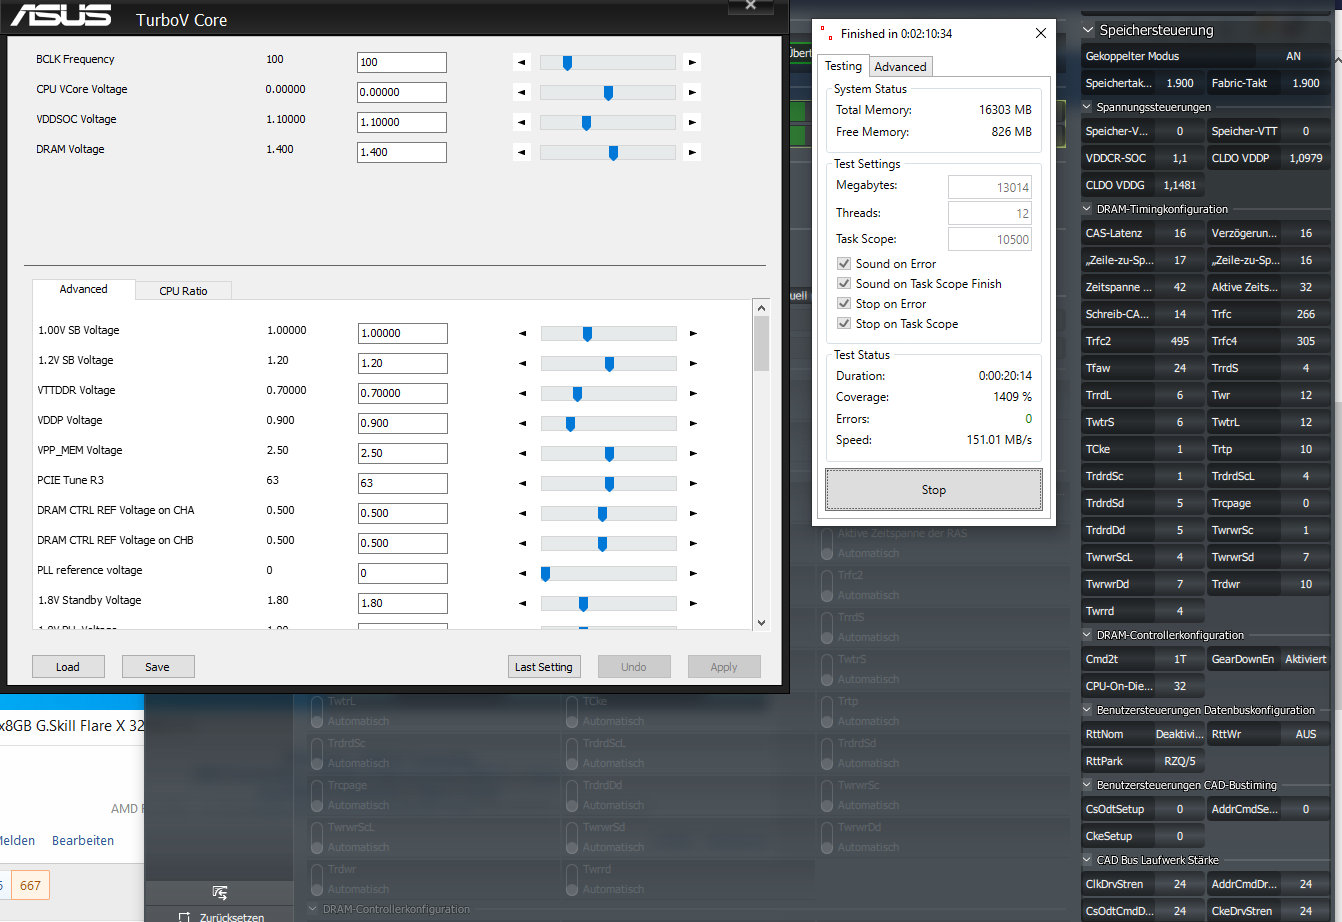Toggle the TrdrdSc Automatisch switch

click(316, 753)
